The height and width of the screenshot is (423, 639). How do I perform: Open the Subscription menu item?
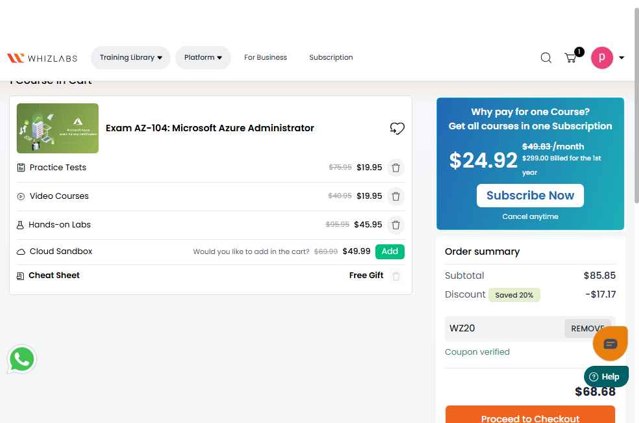(331, 57)
